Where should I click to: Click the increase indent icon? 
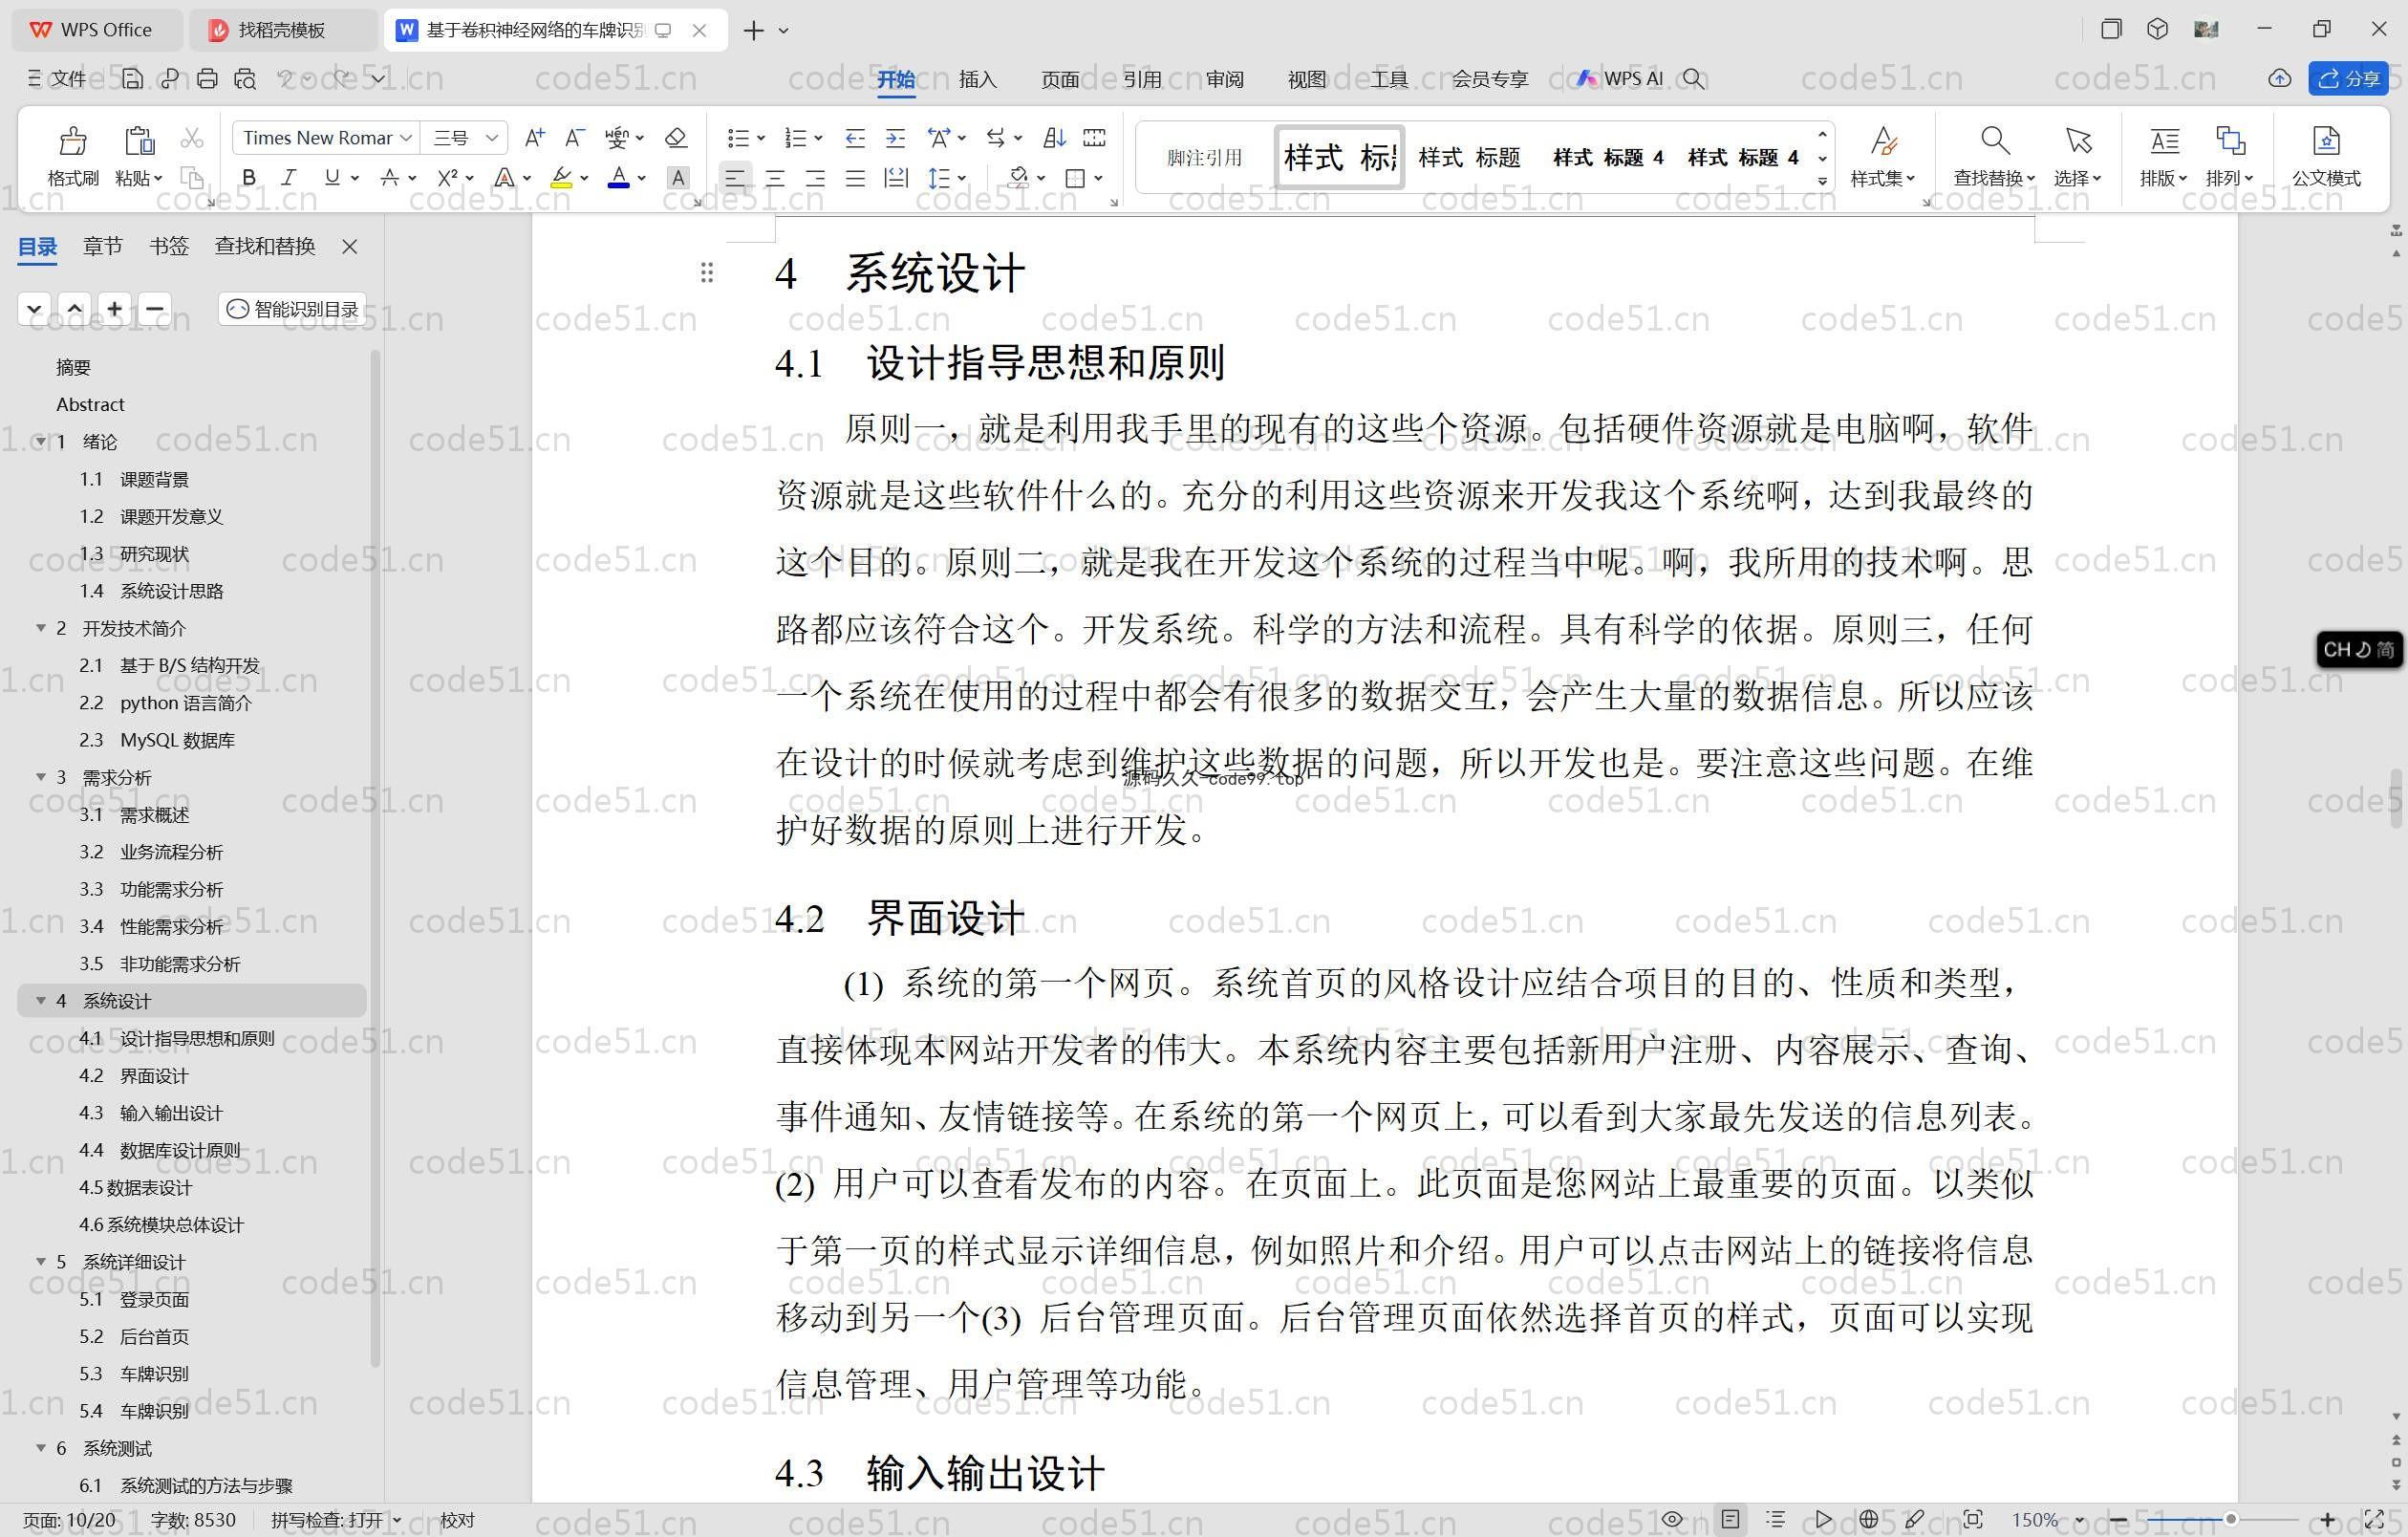(x=896, y=138)
